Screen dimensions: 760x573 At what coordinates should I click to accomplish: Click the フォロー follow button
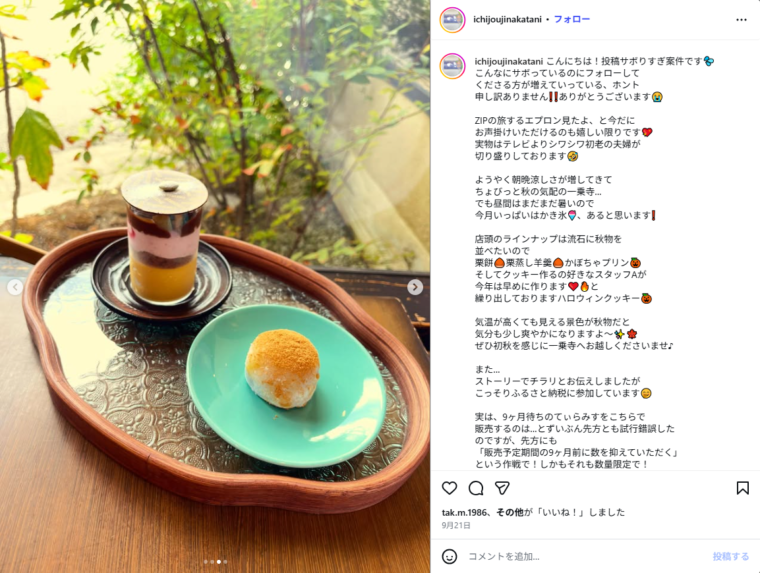tap(571, 19)
